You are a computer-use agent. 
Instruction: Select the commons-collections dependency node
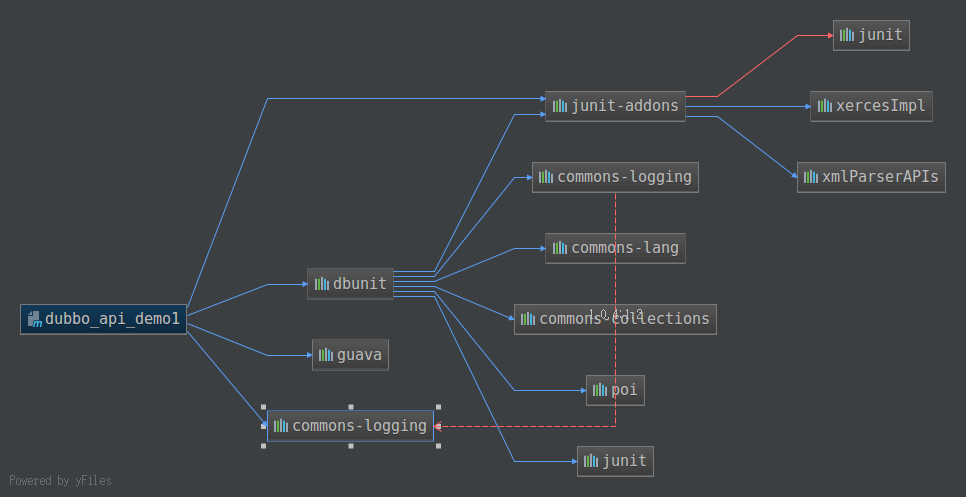(x=615, y=319)
